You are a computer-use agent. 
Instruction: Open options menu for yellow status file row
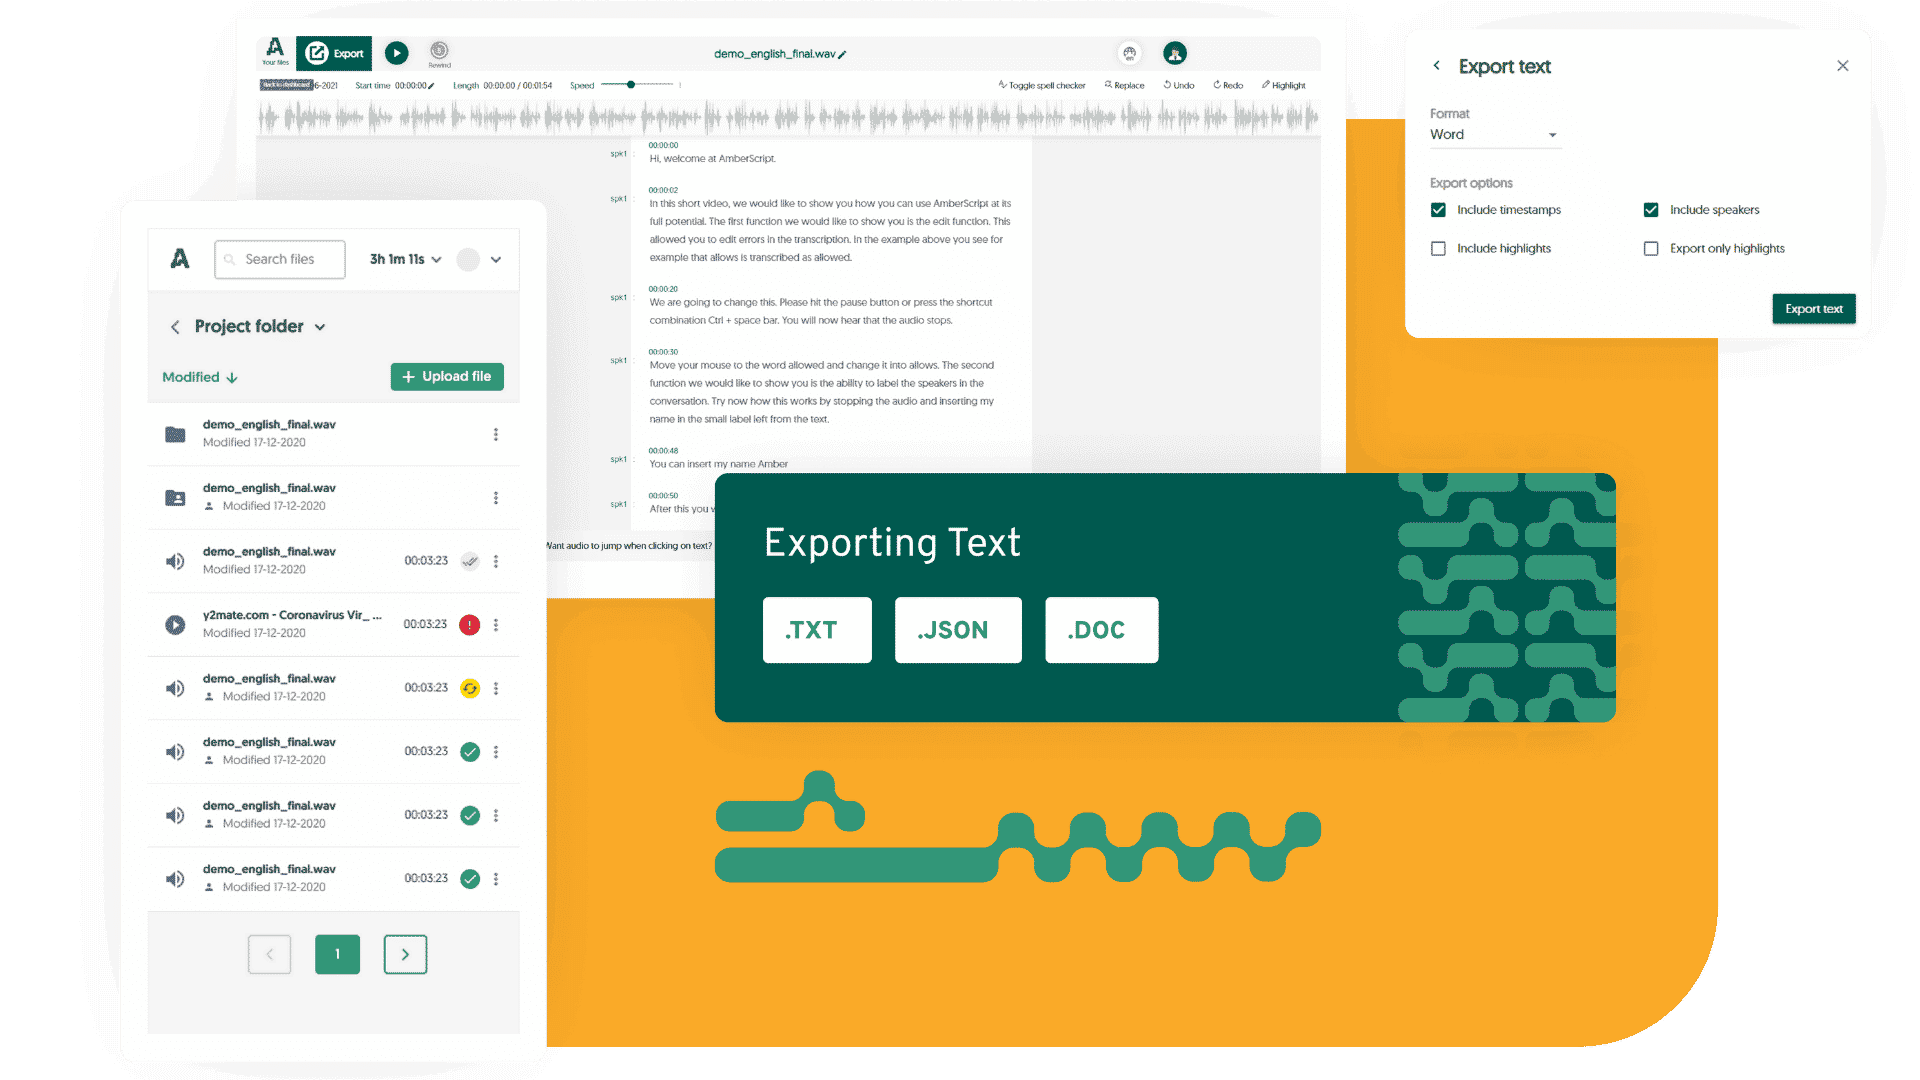tap(495, 688)
